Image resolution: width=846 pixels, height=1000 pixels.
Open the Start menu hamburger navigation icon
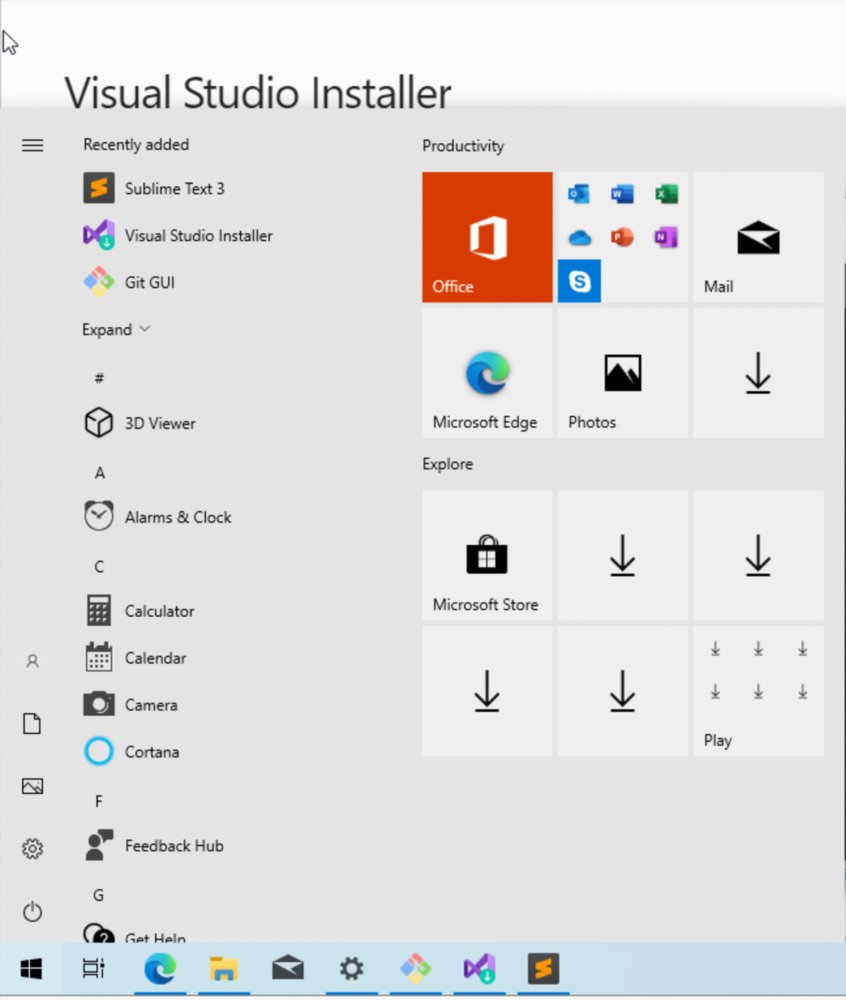(x=33, y=145)
